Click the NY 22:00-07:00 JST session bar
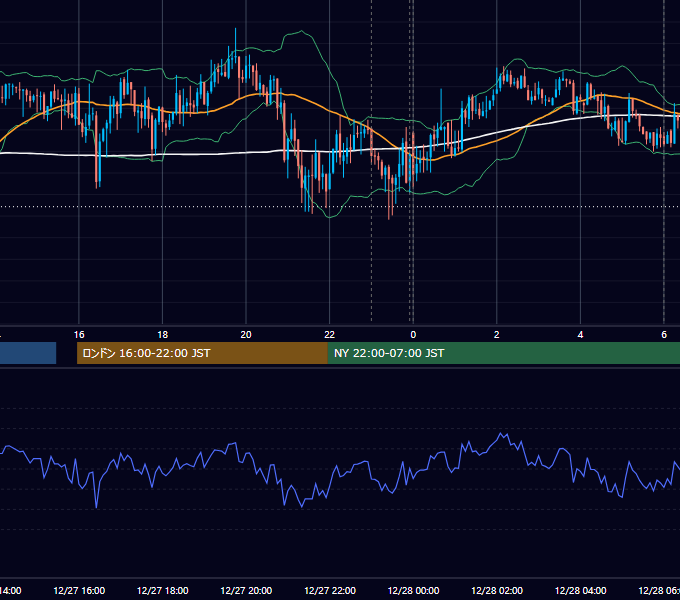This screenshot has width=680, height=600. click(503, 353)
